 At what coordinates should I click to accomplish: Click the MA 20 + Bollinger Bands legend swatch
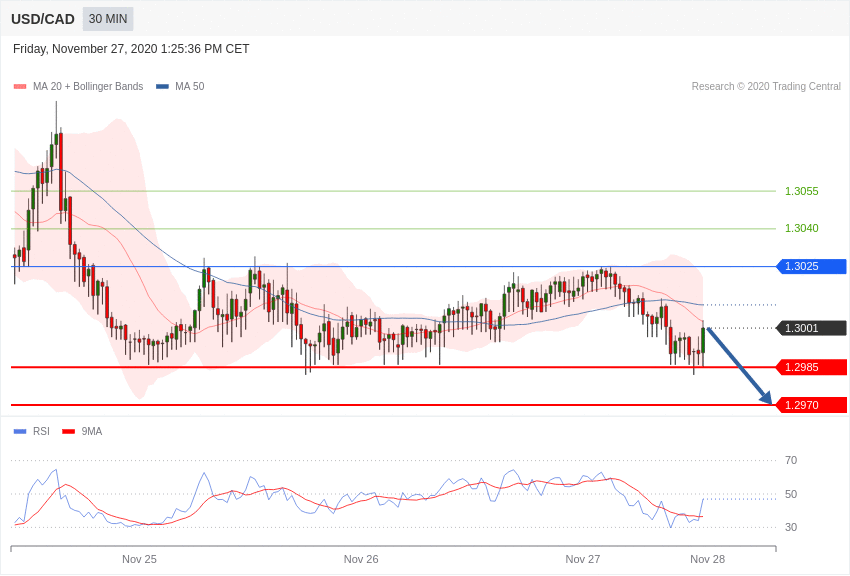(20, 87)
